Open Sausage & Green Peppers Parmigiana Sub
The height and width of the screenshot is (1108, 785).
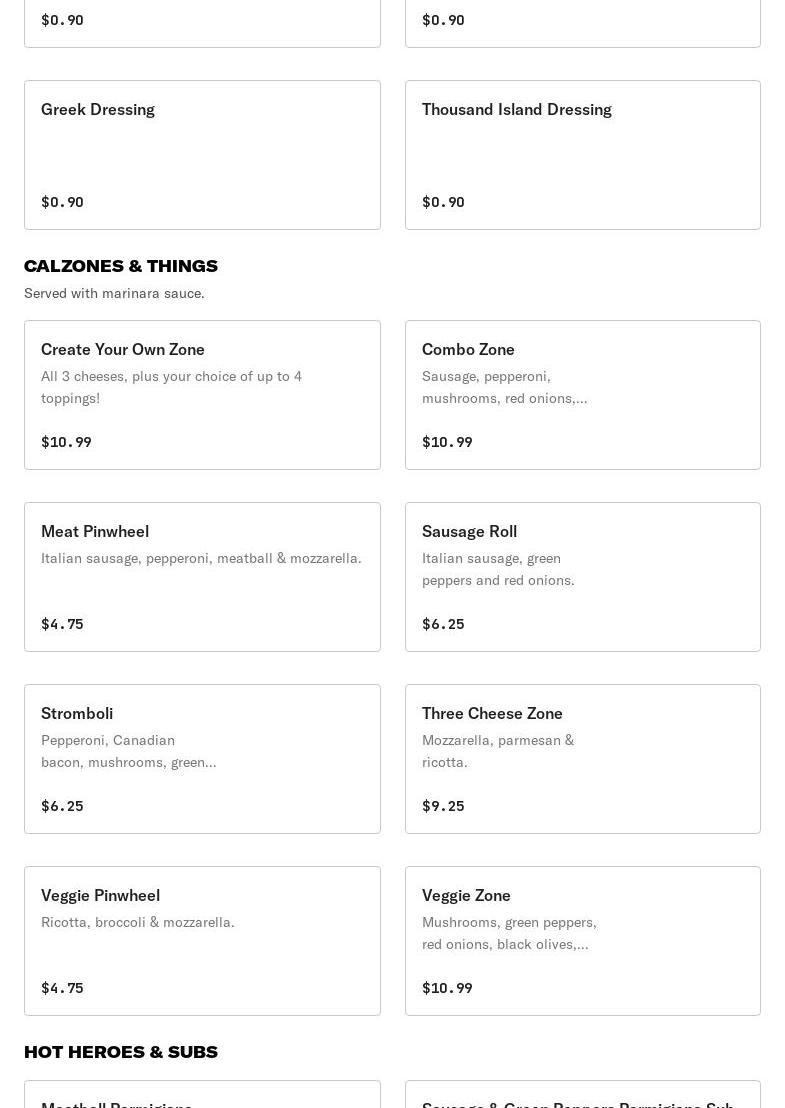[x=582, y=1098]
